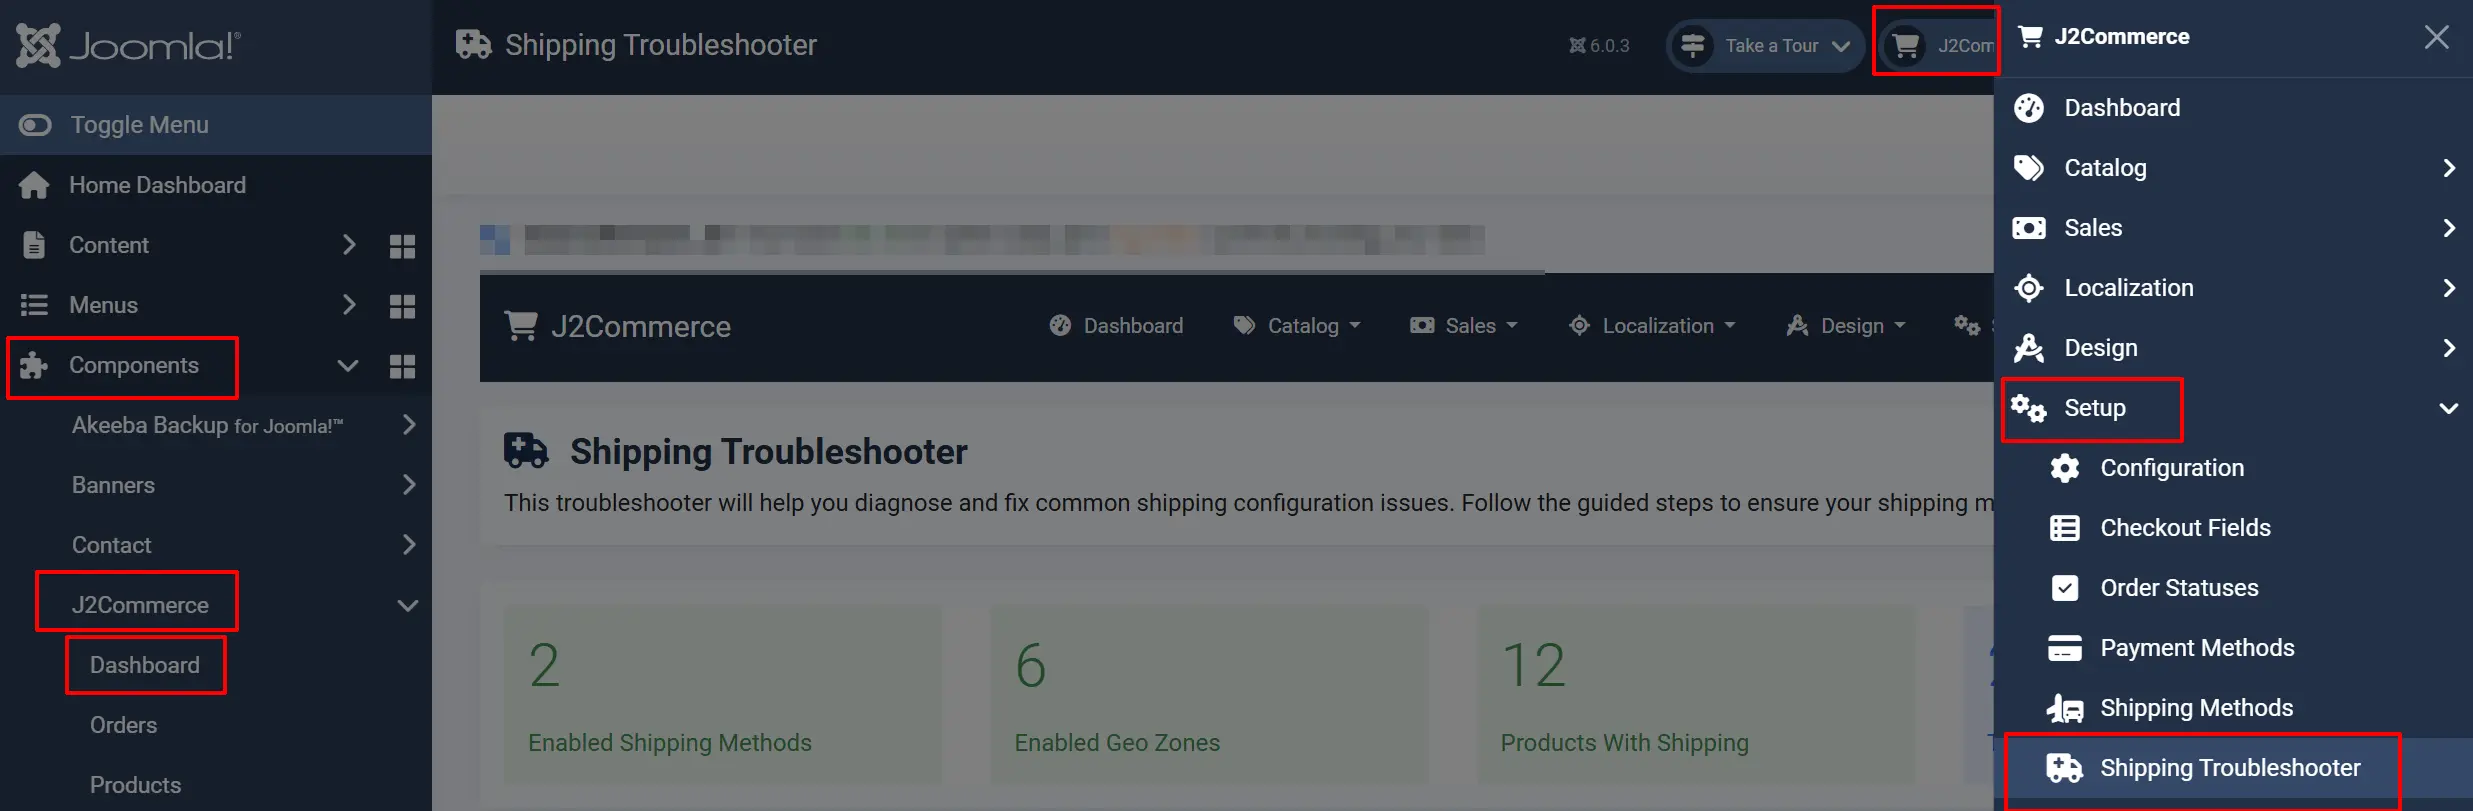
Task: Select the Shipping Troubleshooter page heading
Action: point(769,452)
